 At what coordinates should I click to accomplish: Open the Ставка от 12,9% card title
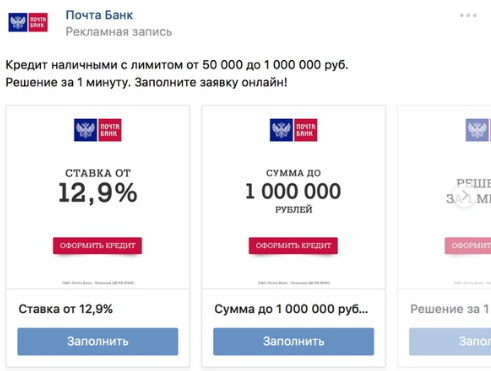point(66,309)
